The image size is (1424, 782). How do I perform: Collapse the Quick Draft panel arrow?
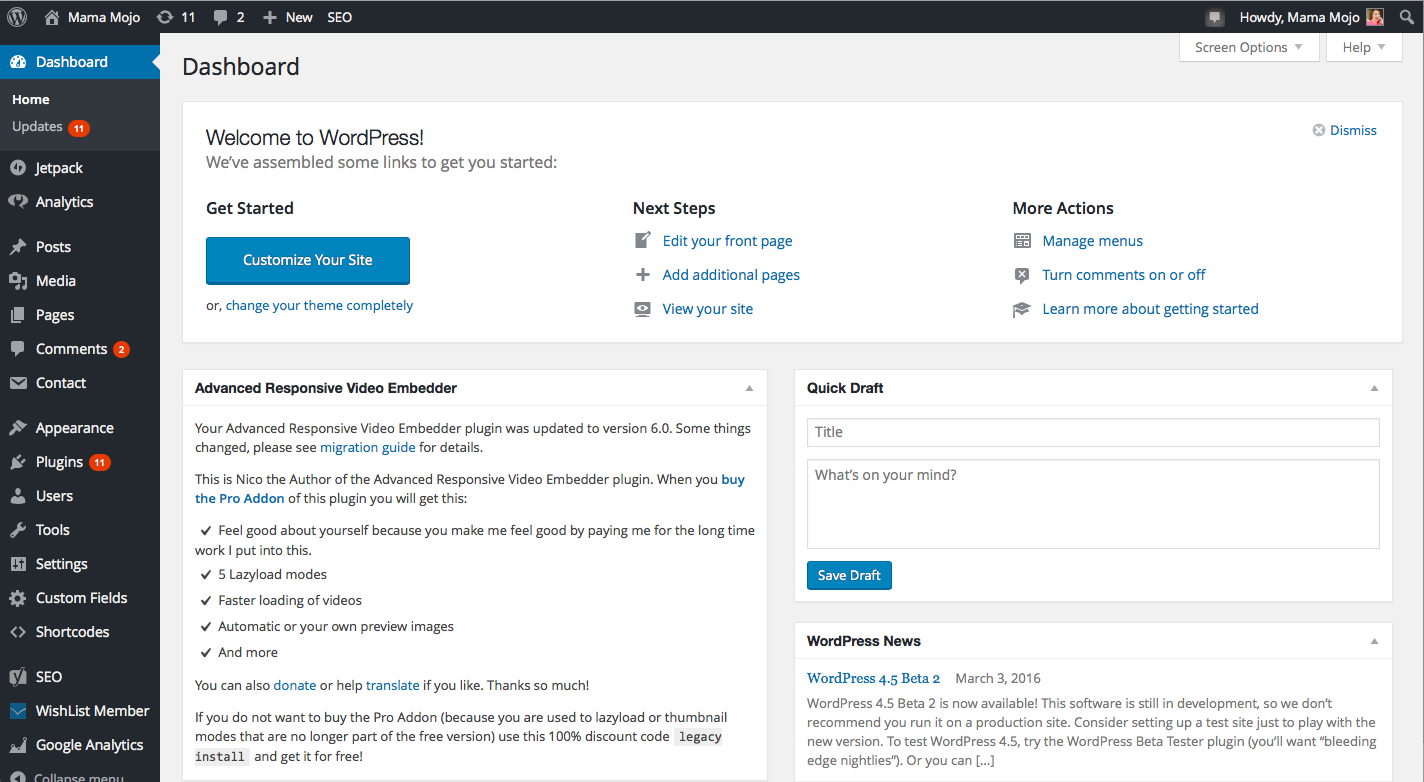[x=1374, y=388]
